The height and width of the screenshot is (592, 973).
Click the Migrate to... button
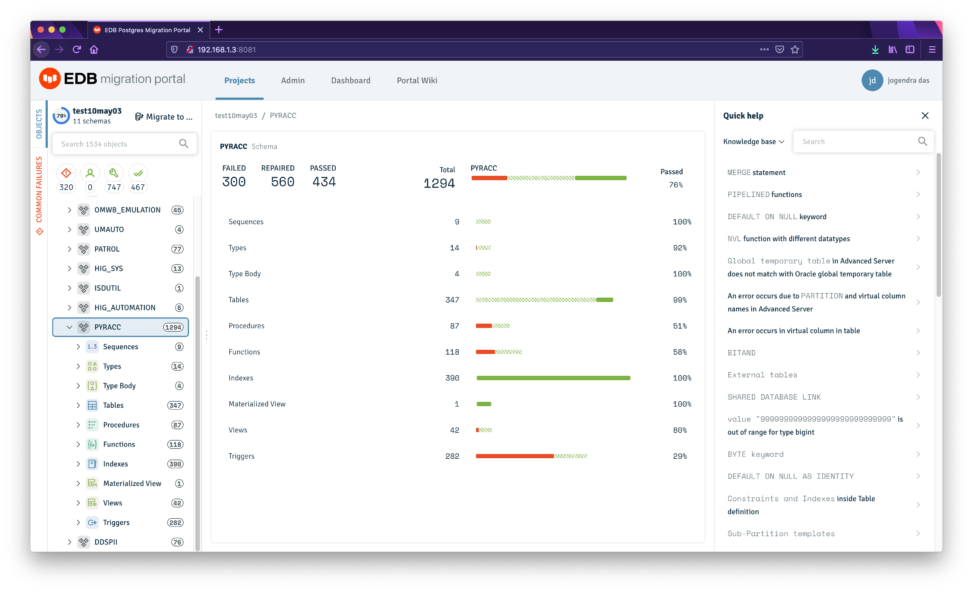(x=164, y=117)
